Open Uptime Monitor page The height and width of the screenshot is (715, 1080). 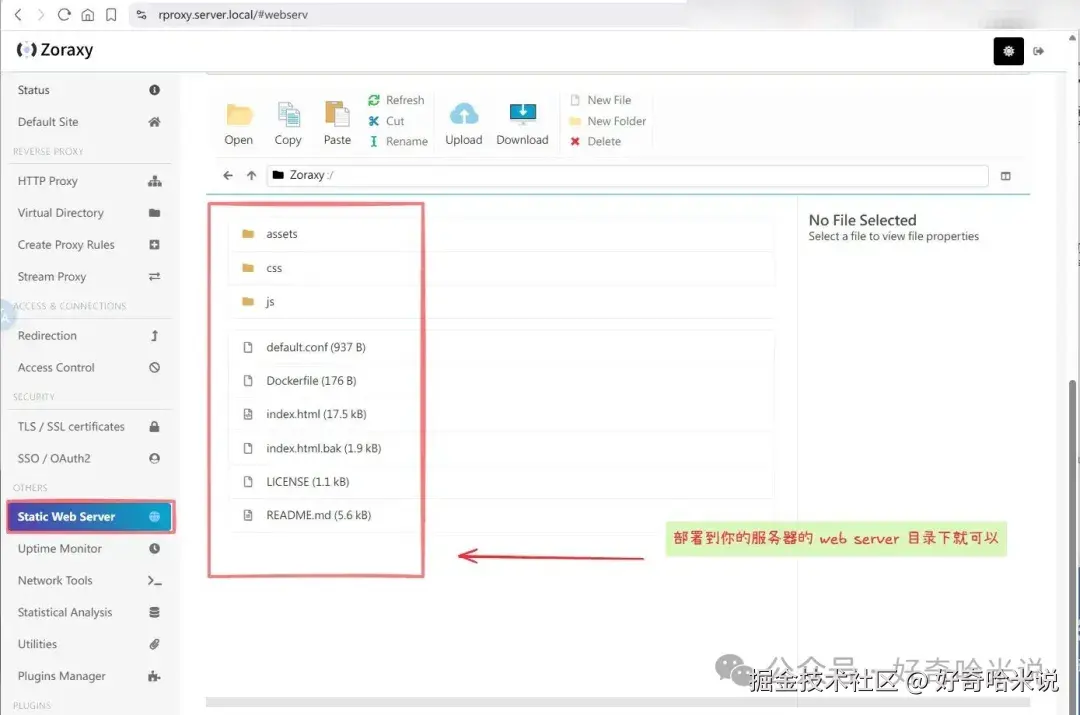click(90, 548)
